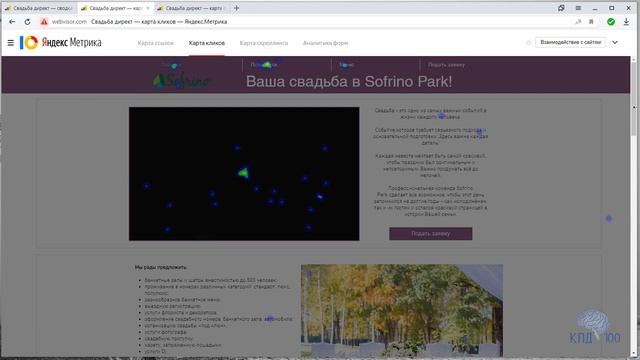
Task: Click the 'Взаимодействие с сайтом' button
Action: (x=570, y=42)
